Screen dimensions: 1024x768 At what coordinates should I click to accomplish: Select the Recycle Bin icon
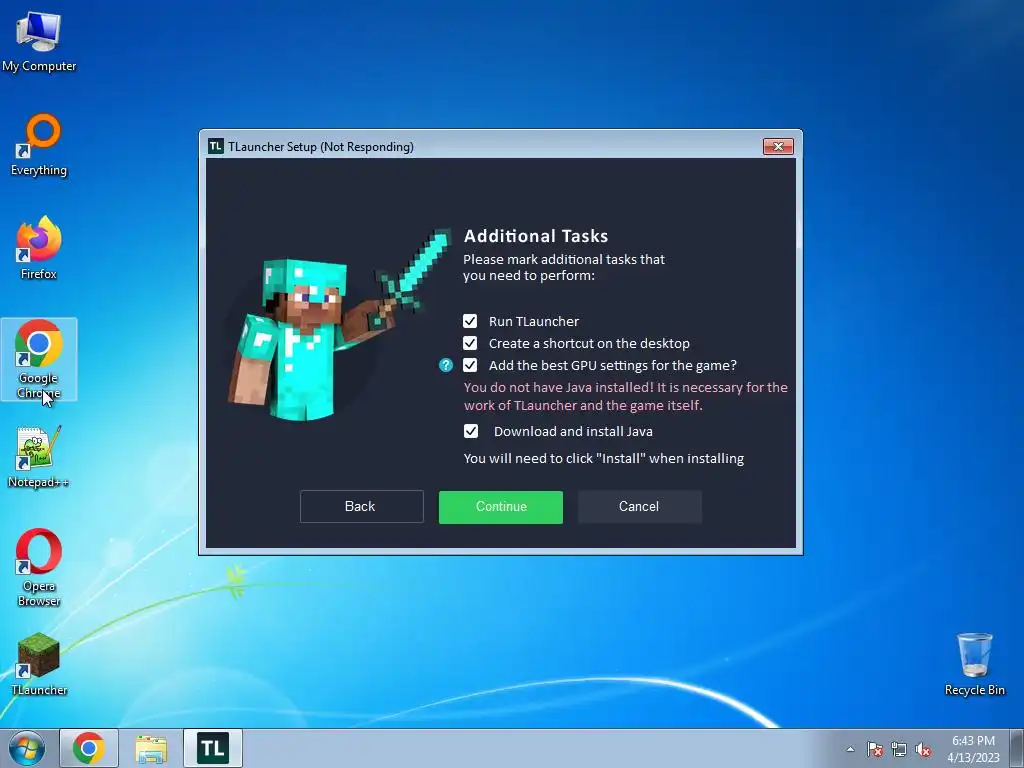pyautogui.click(x=974, y=664)
